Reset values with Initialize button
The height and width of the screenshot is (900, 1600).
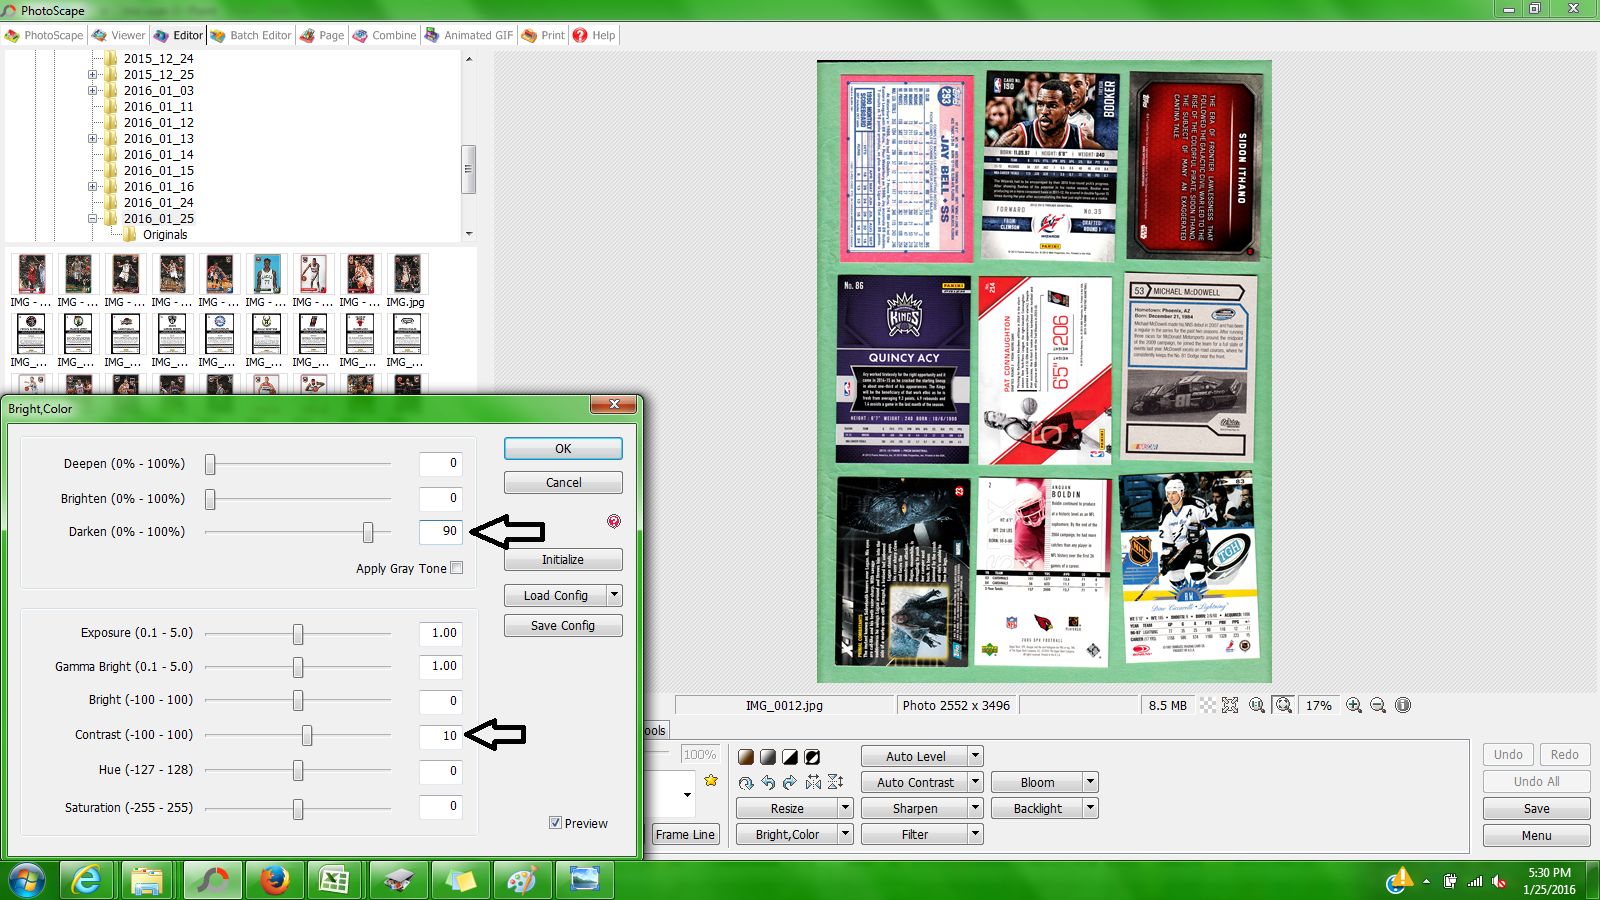(x=563, y=560)
